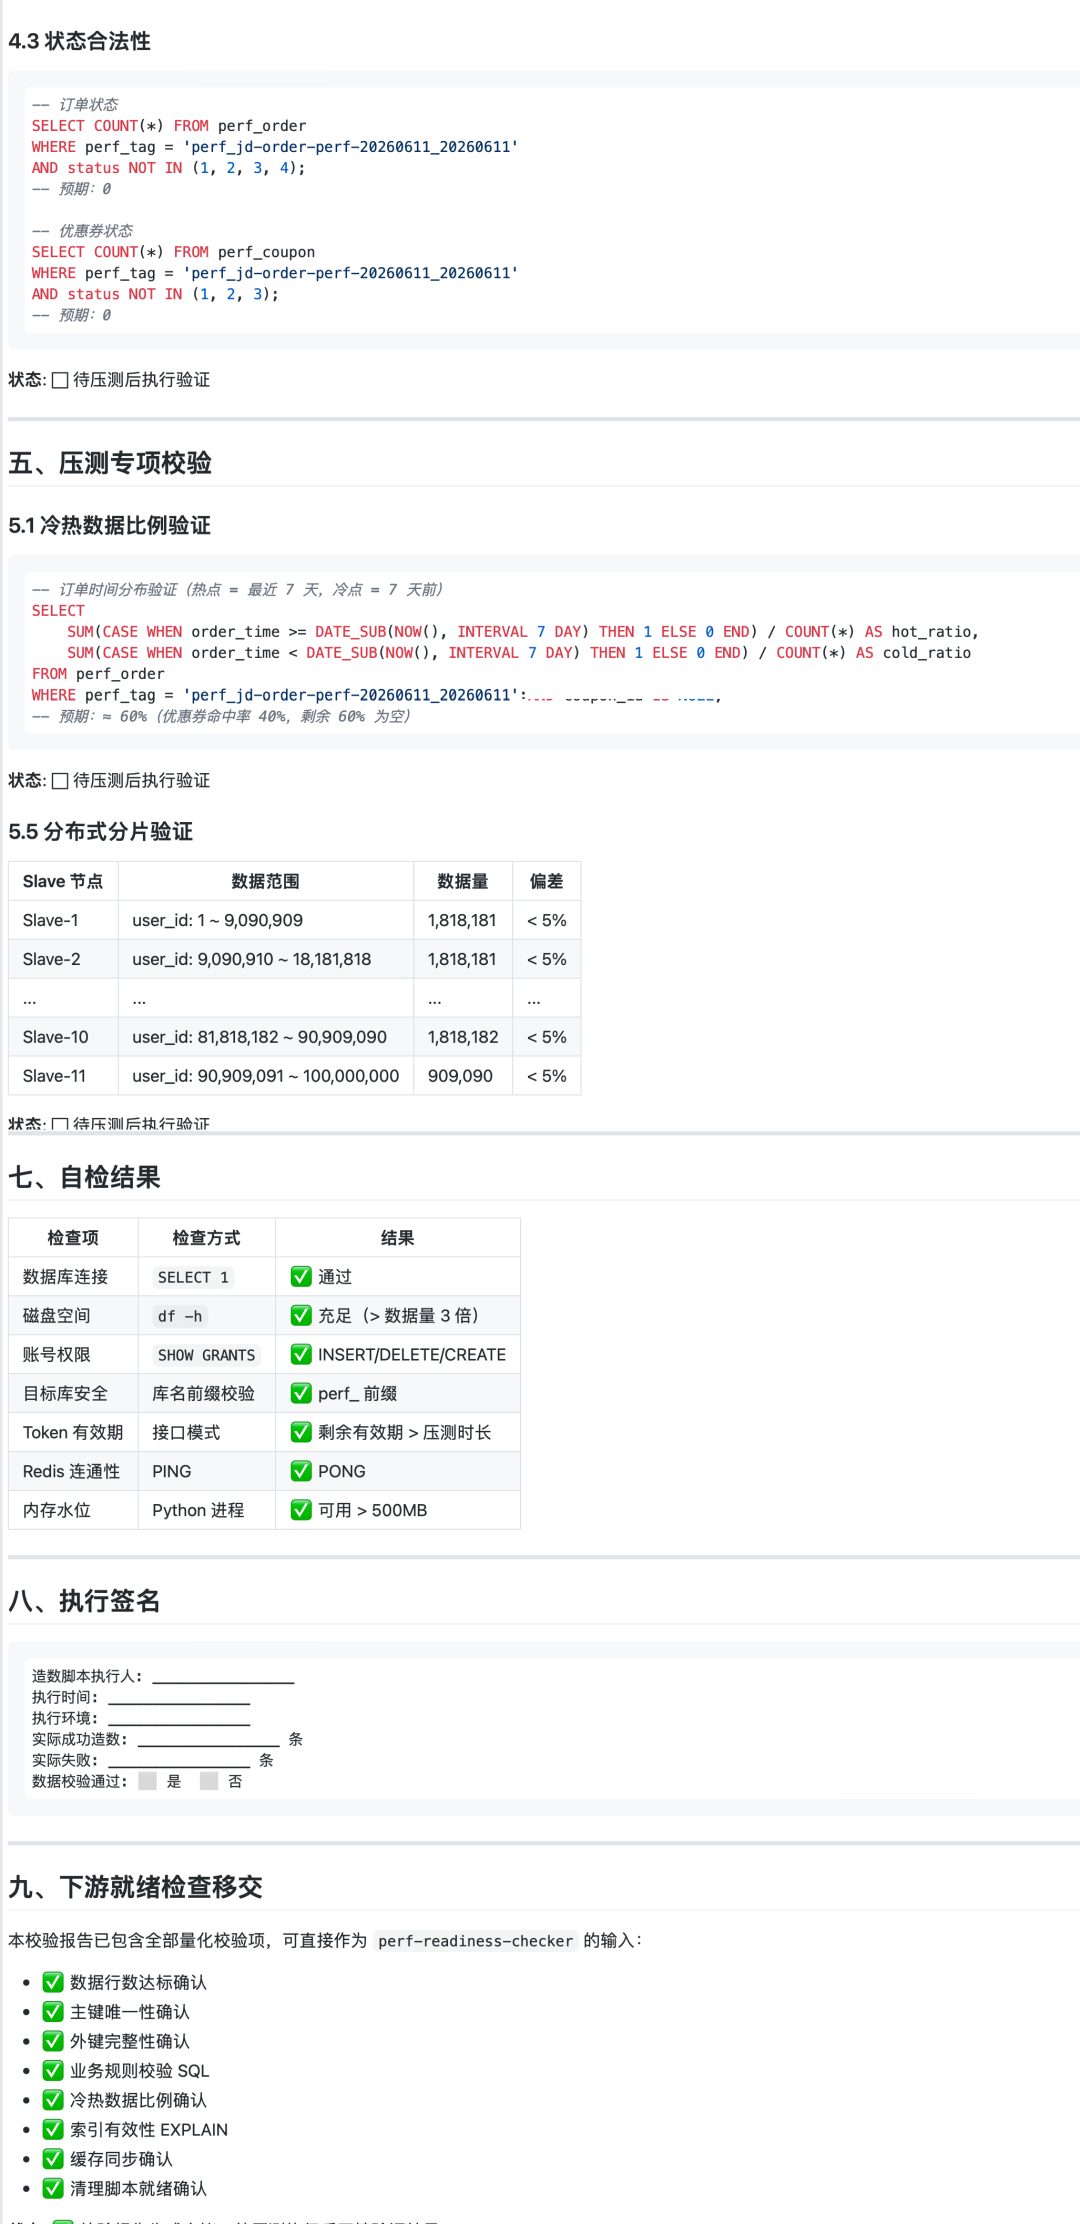This screenshot has width=1080, height=2224.
Task: Click the Python 进程 cell
Action: (207, 1510)
